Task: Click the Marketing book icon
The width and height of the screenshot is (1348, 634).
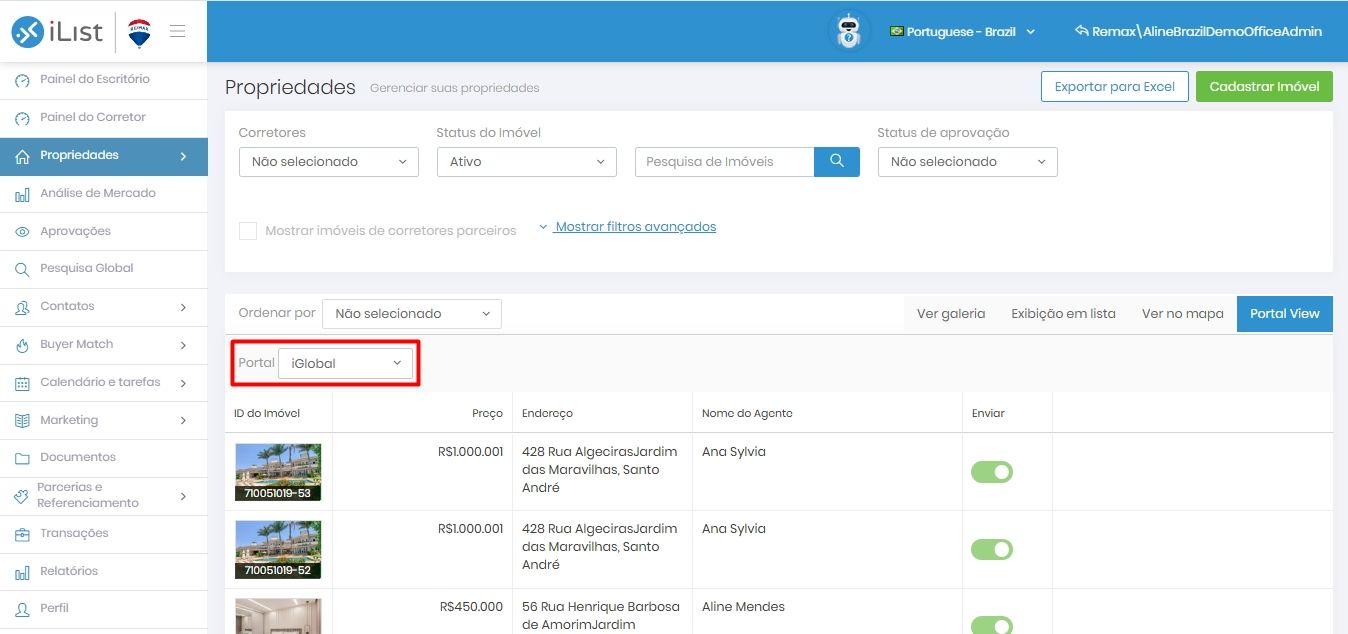Action: 22,421
